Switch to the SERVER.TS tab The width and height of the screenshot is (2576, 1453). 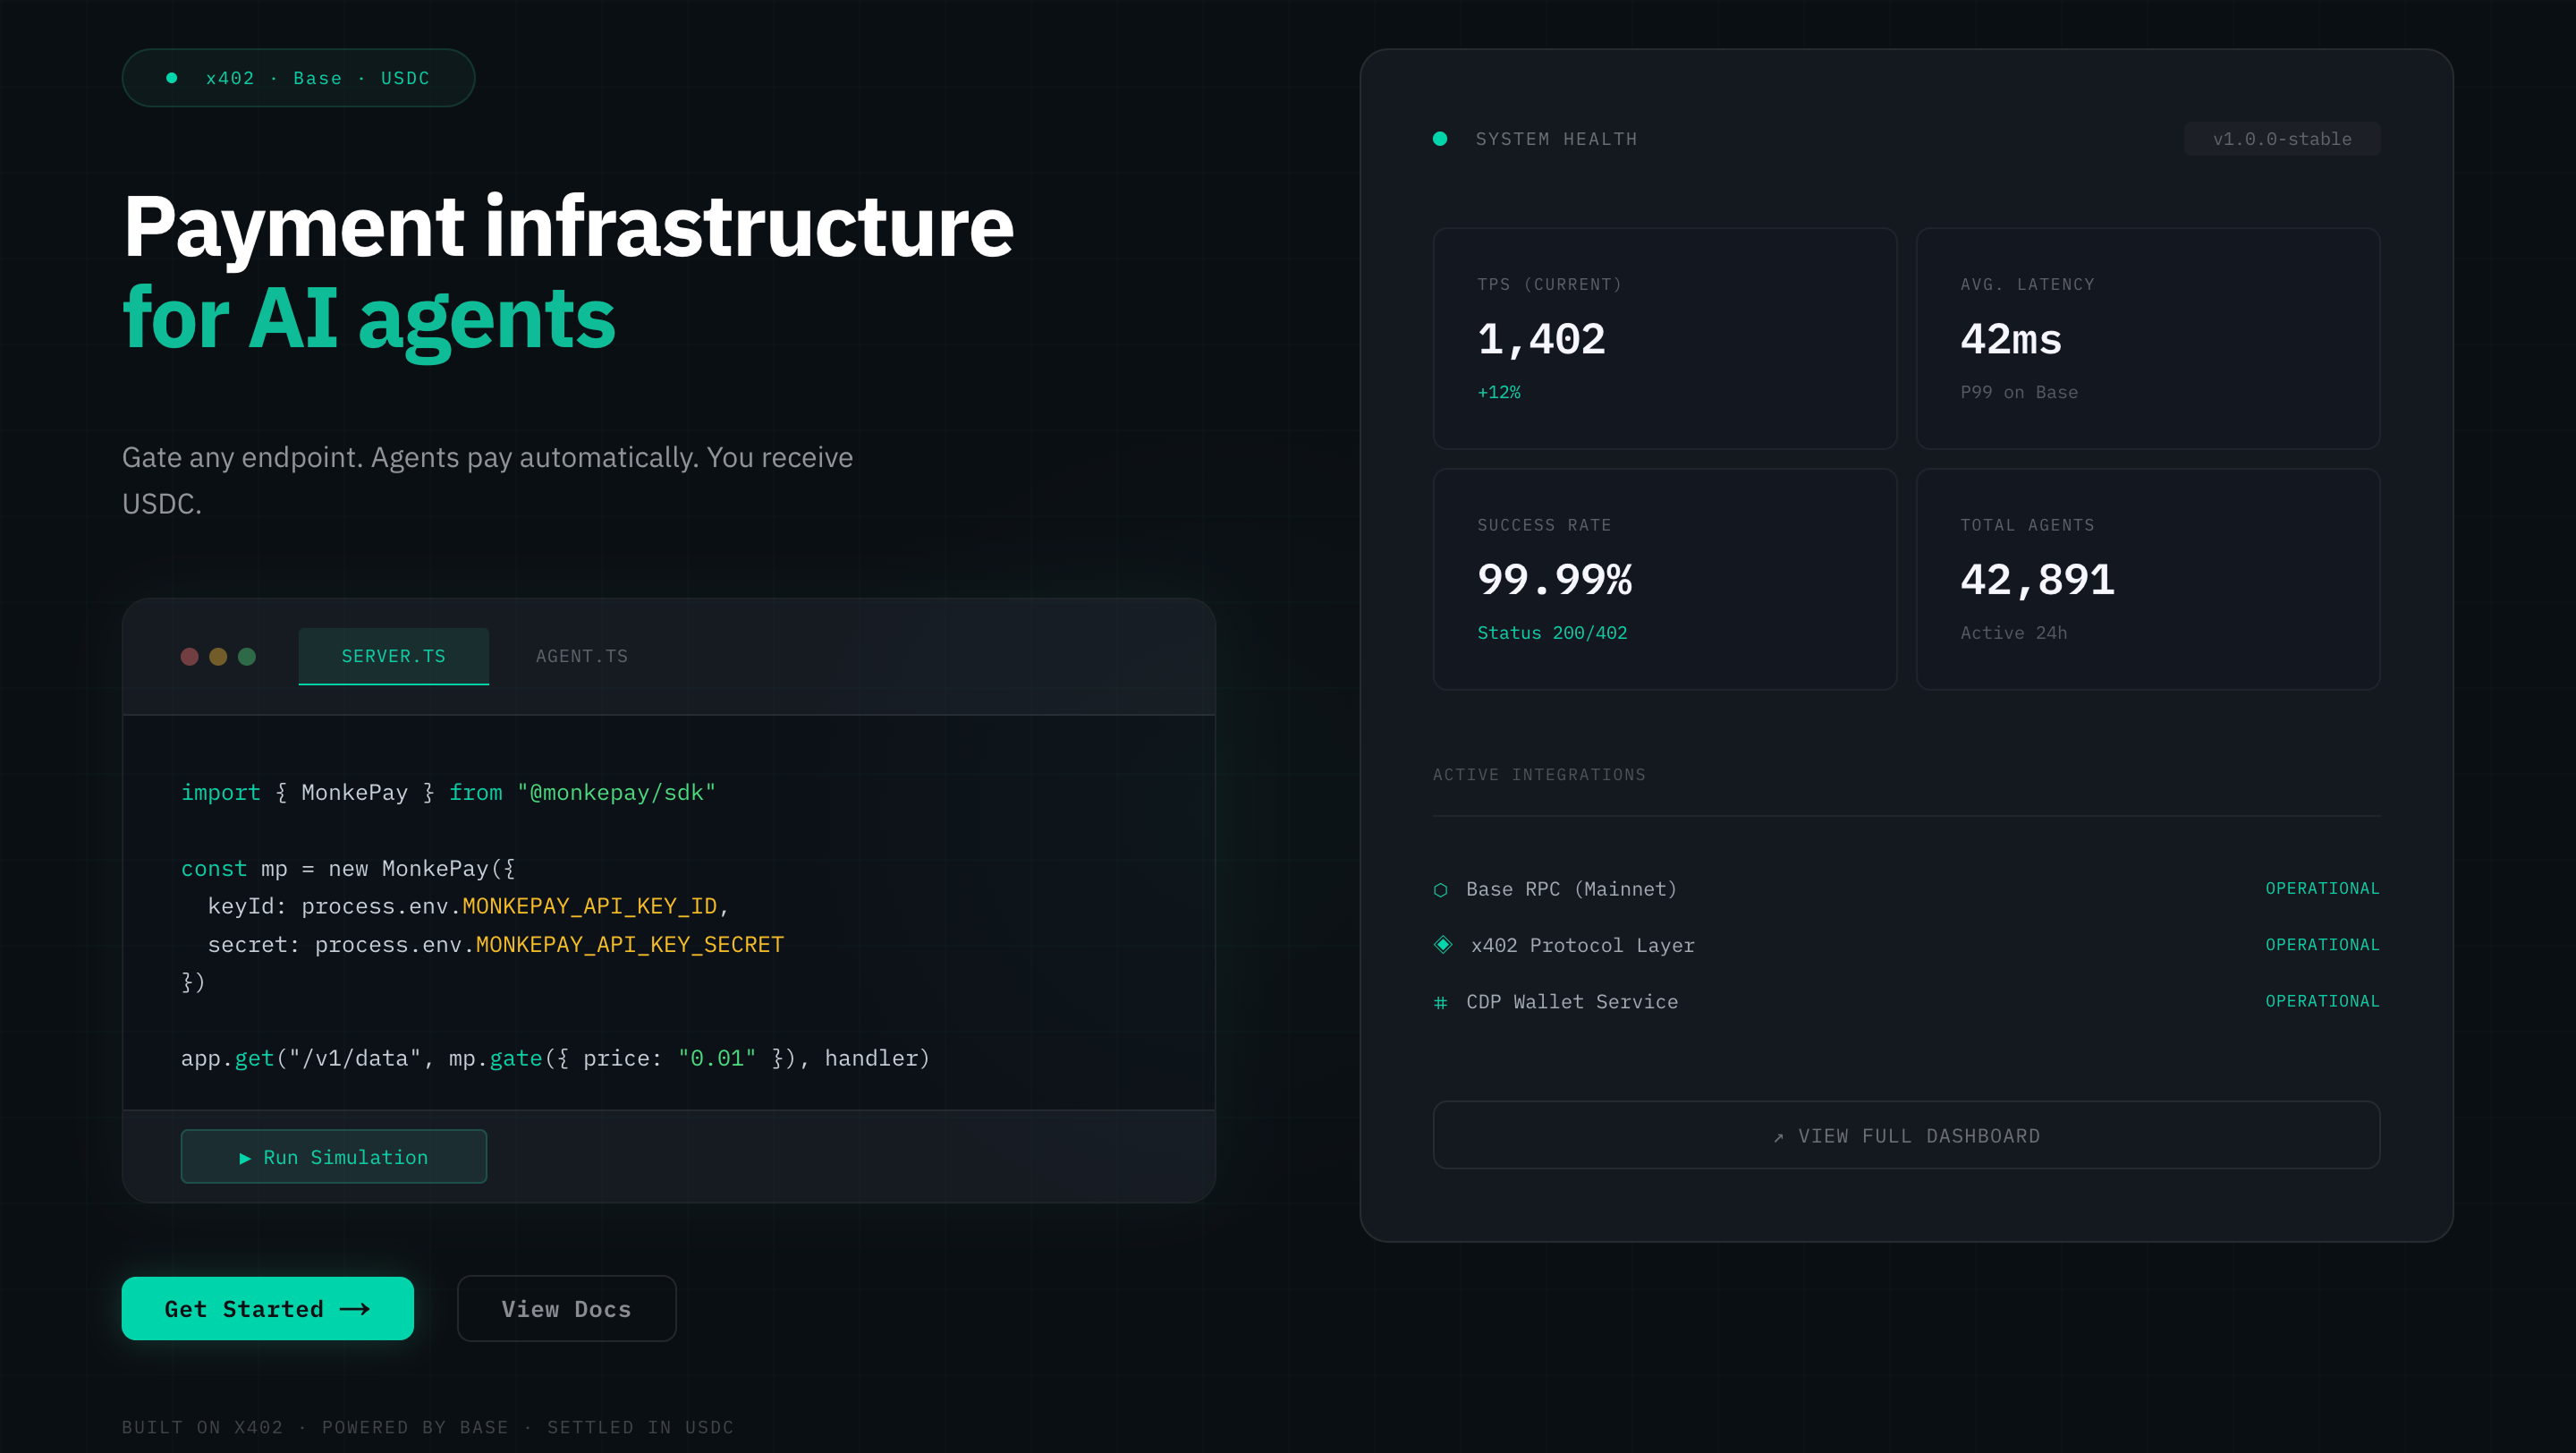point(393,656)
